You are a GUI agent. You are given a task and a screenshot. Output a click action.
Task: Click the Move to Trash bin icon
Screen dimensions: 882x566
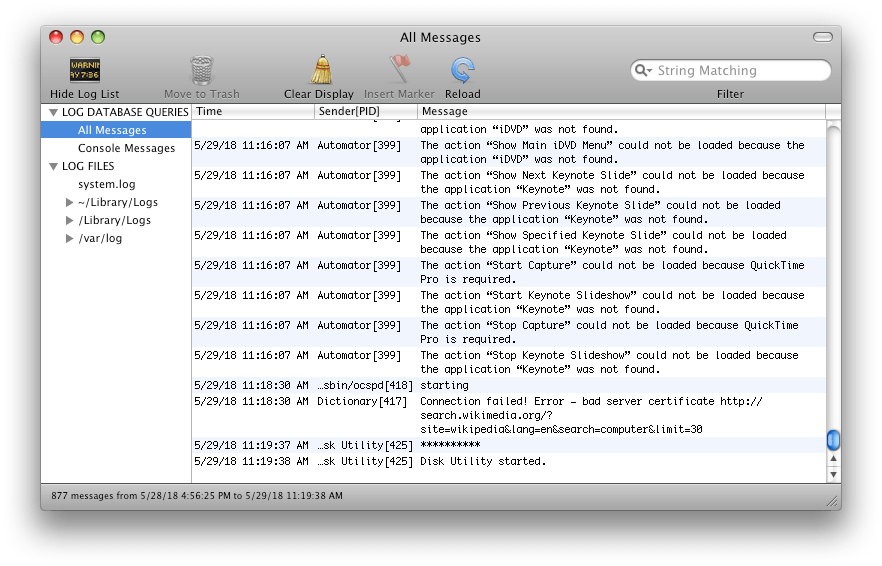tap(201, 70)
